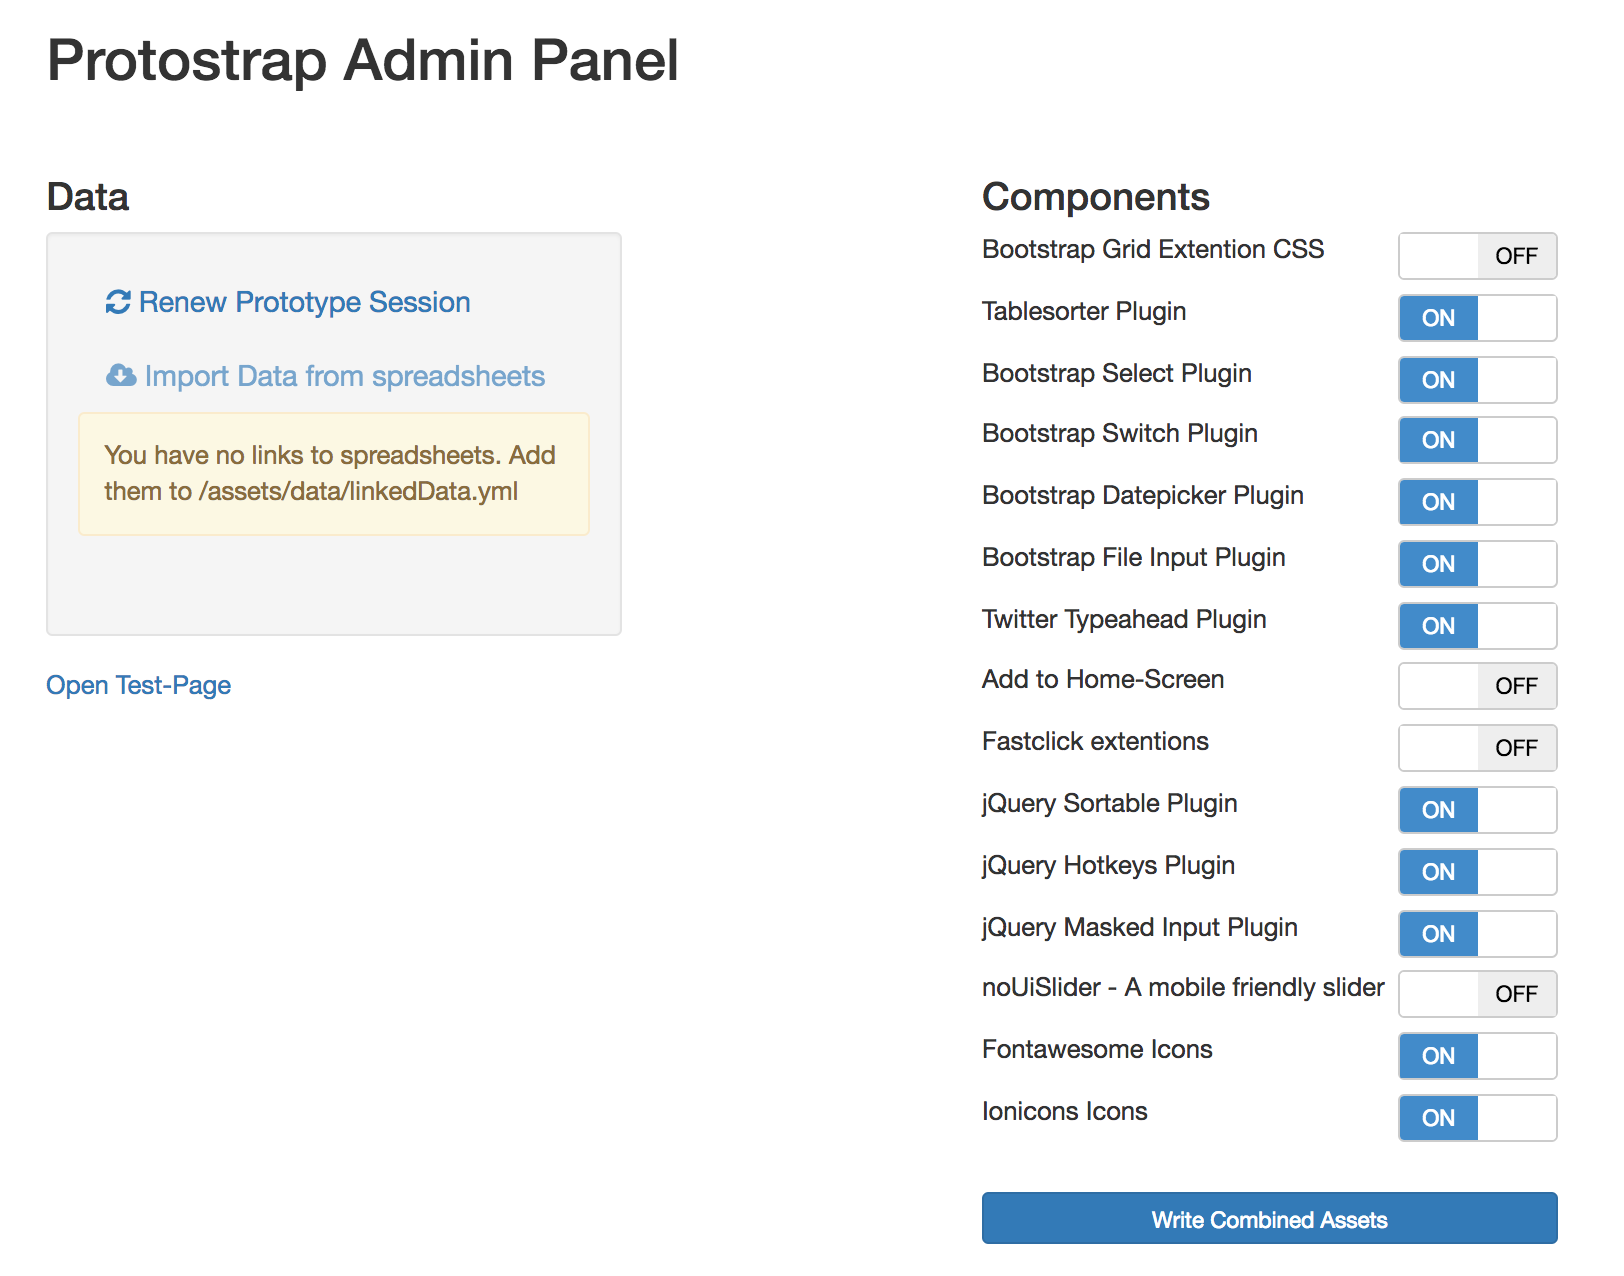Image resolution: width=1624 pixels, height=1276 pixels.
Task: Toggle the Bootstrap Switch Plugin off
Action: click(1476, 440)
